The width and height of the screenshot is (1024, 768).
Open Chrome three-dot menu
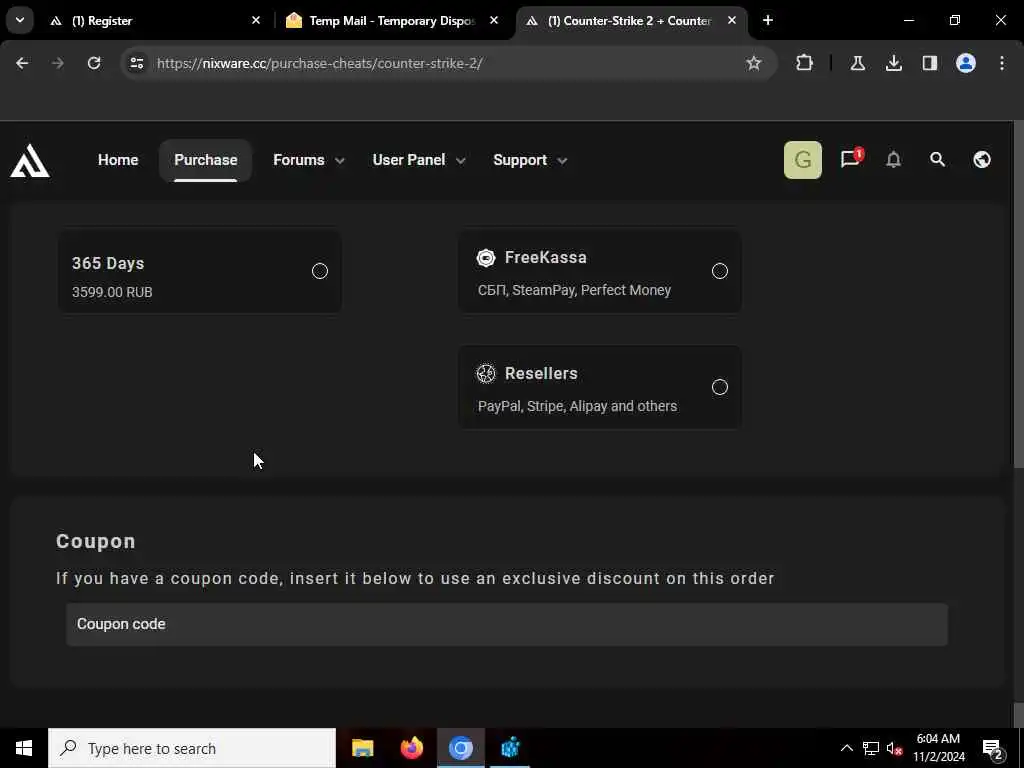tap(1002, 63)
